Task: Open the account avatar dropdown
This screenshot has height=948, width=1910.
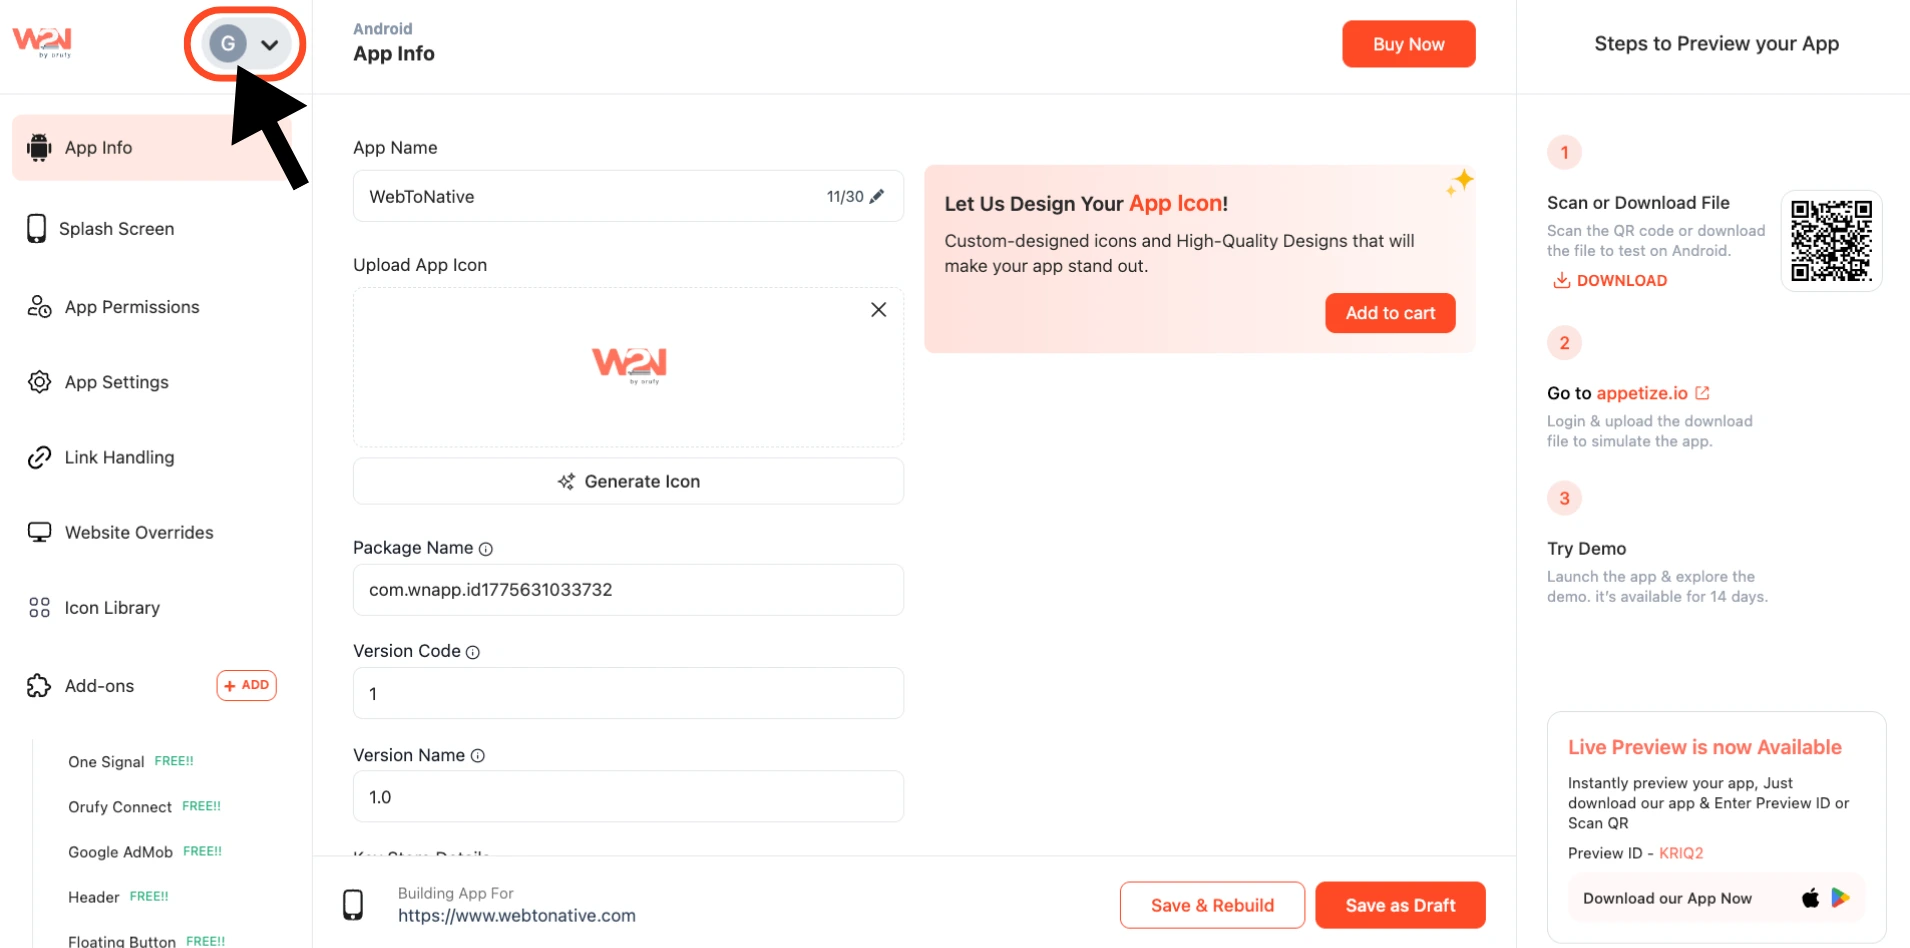Action: pyautogui.click(x=245, y=44)
